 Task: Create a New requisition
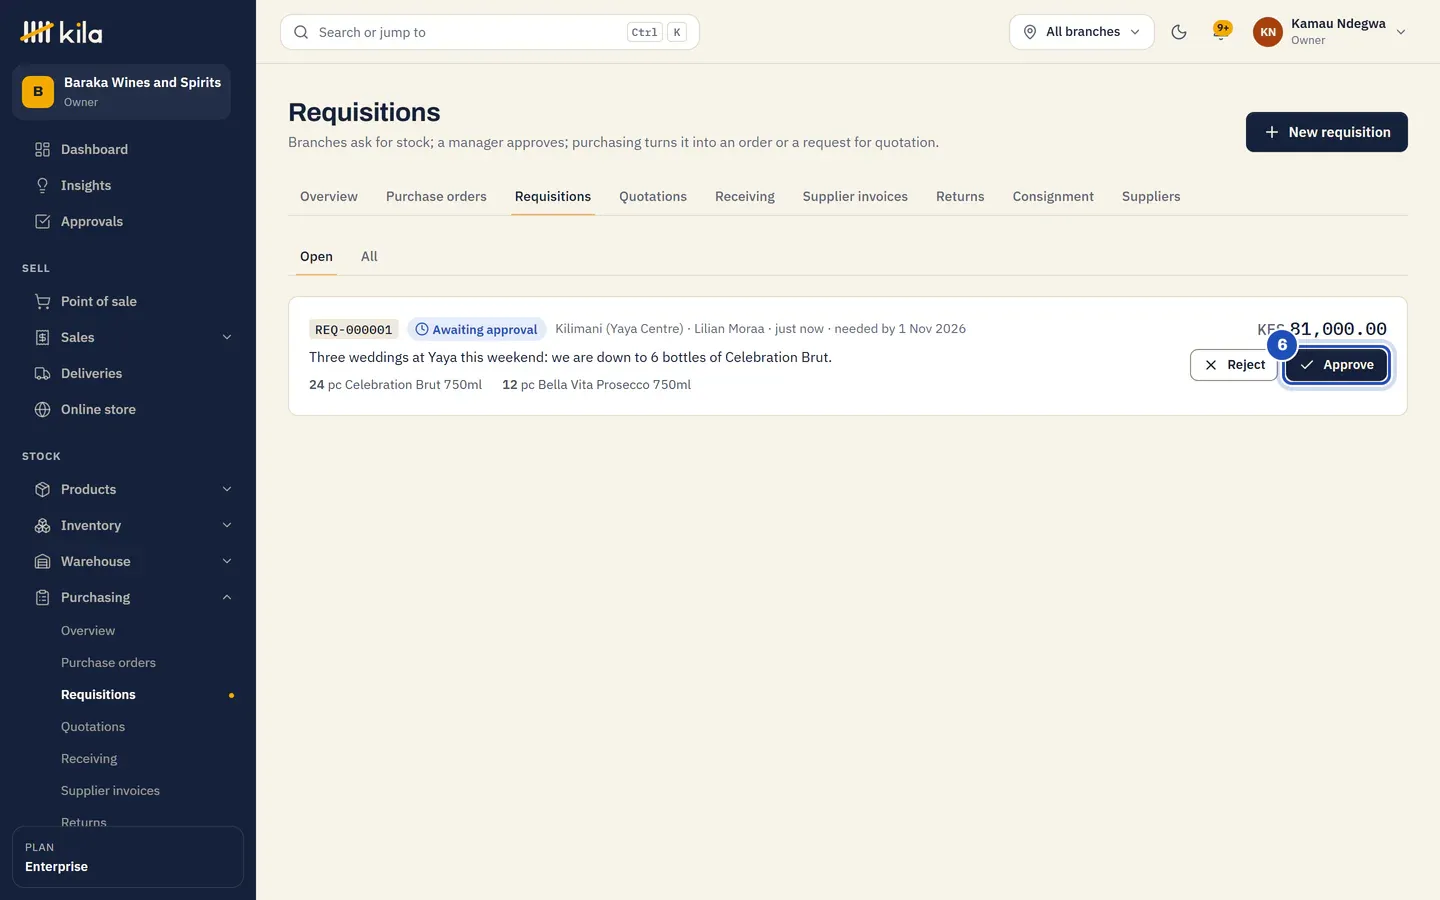point(1327,132)
